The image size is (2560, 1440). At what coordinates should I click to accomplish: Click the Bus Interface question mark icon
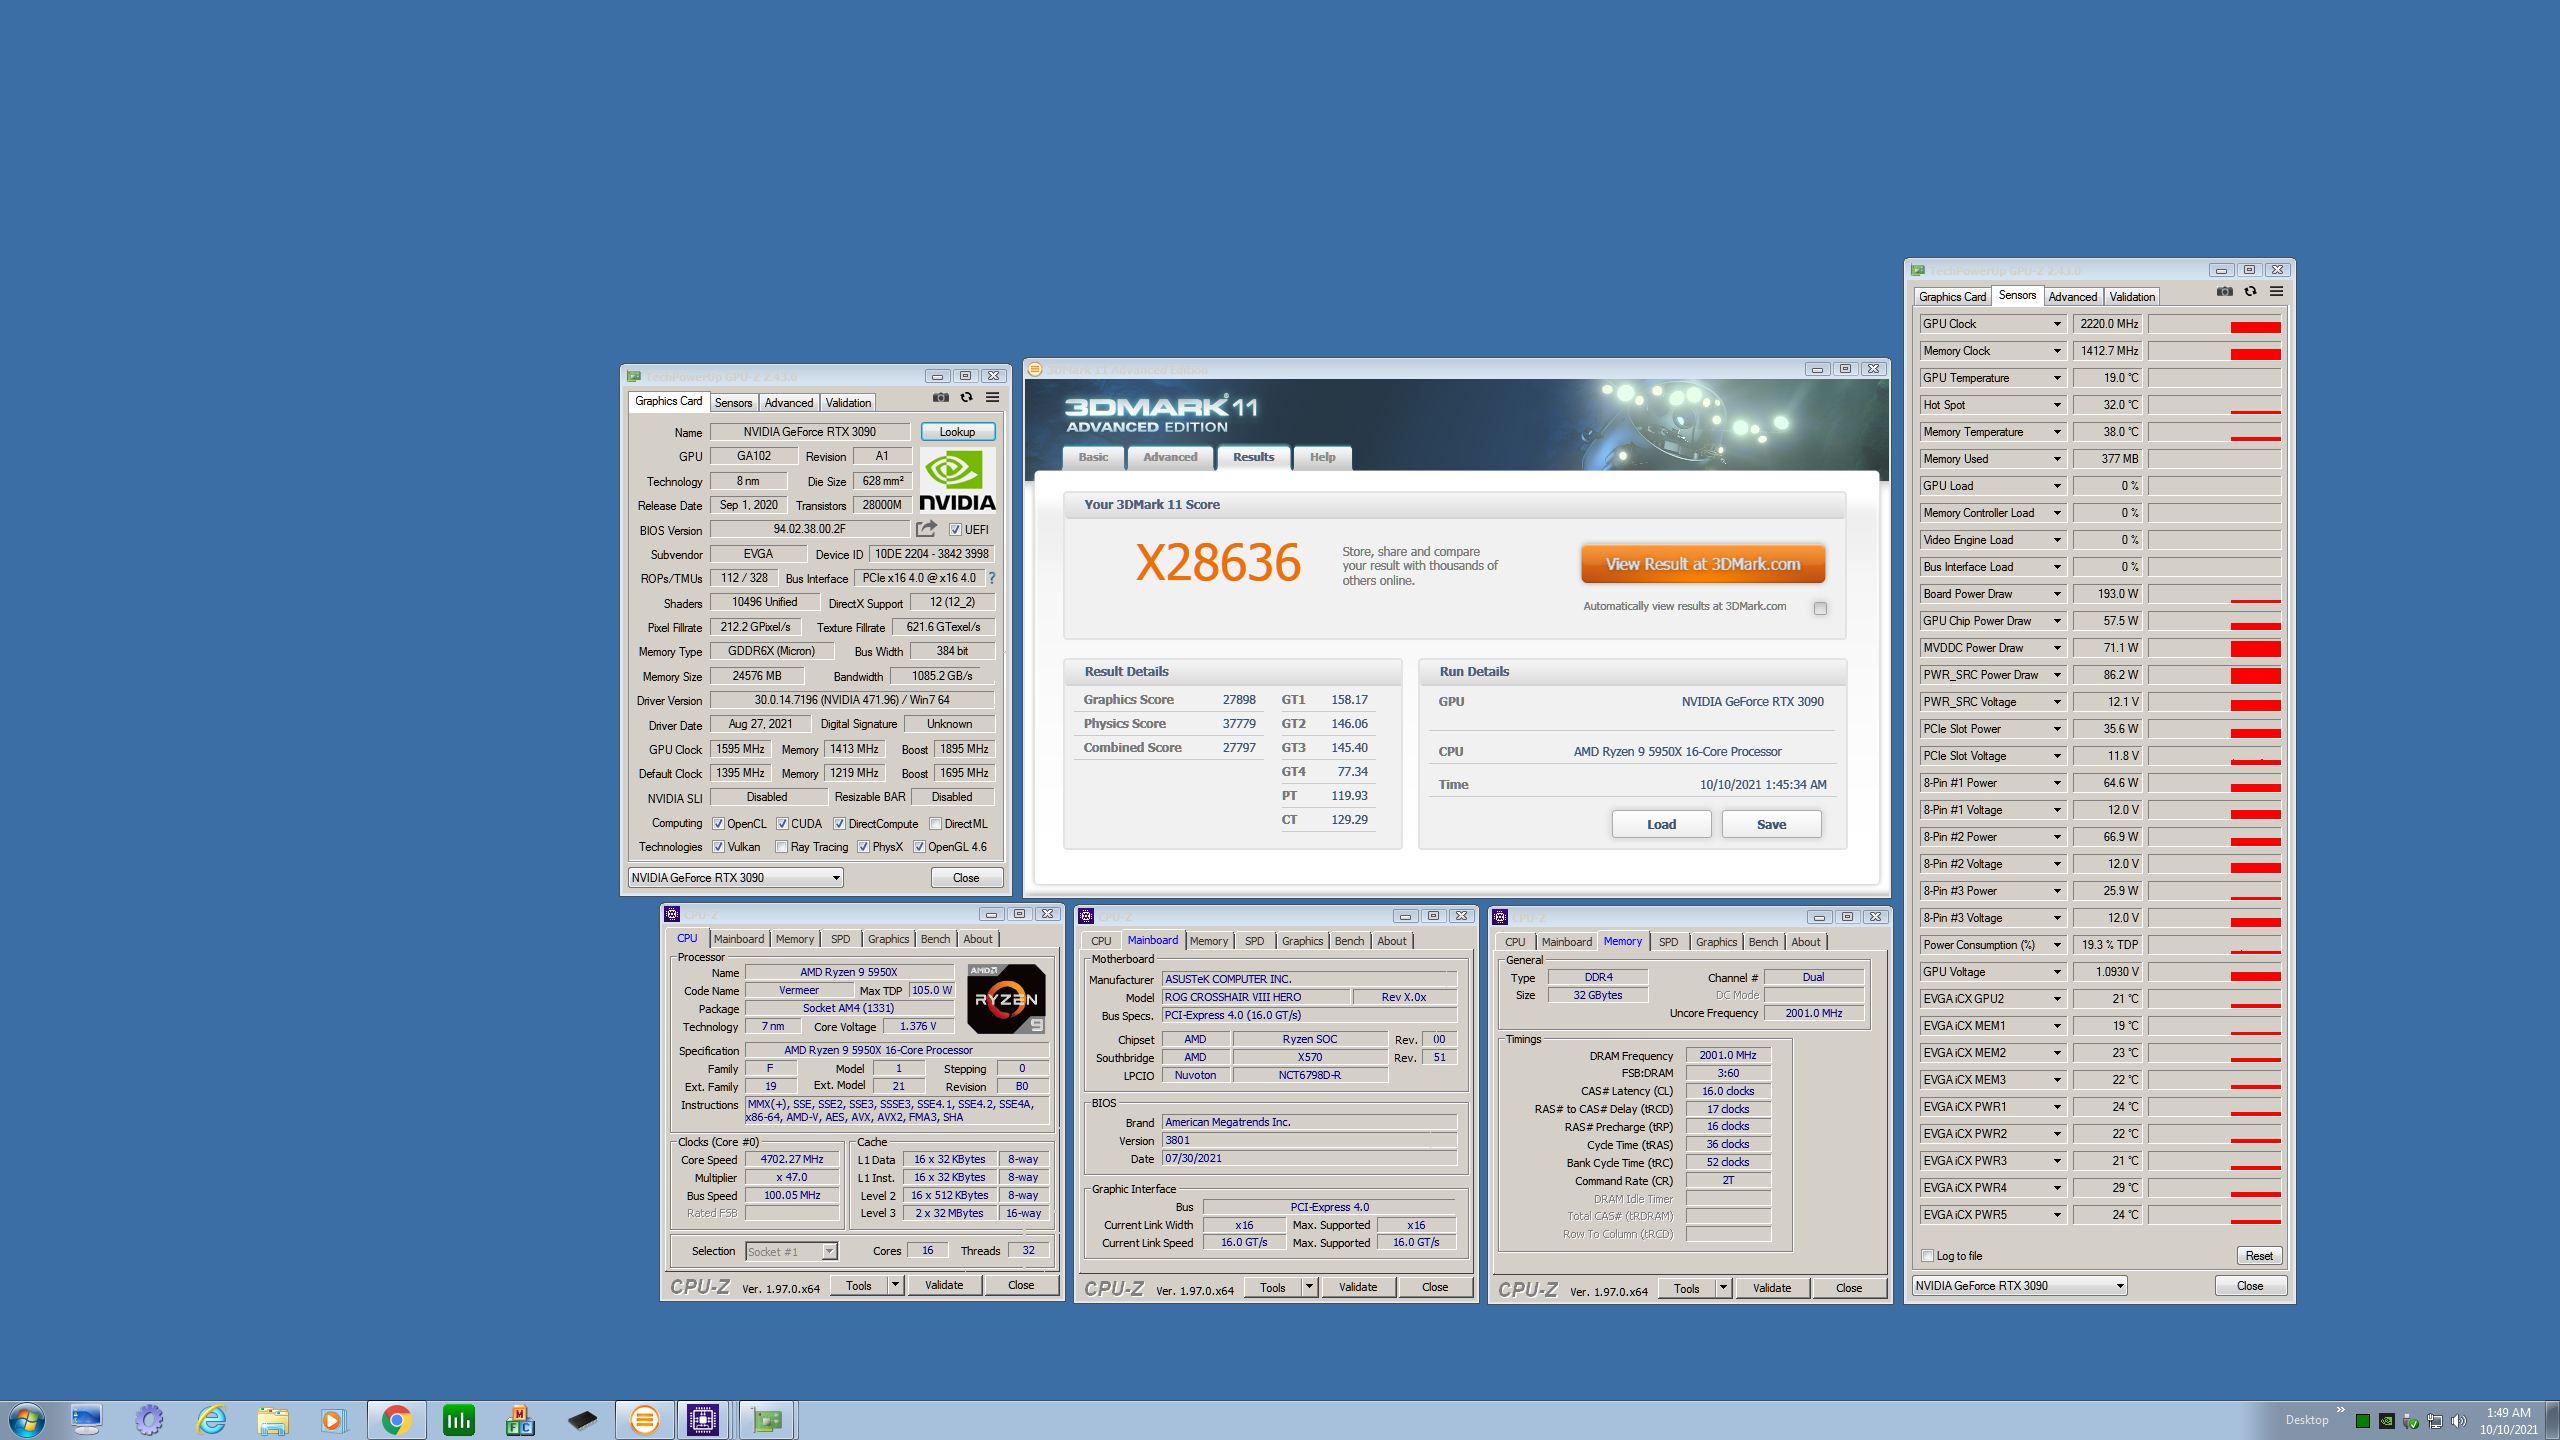[x=991, y=578]
